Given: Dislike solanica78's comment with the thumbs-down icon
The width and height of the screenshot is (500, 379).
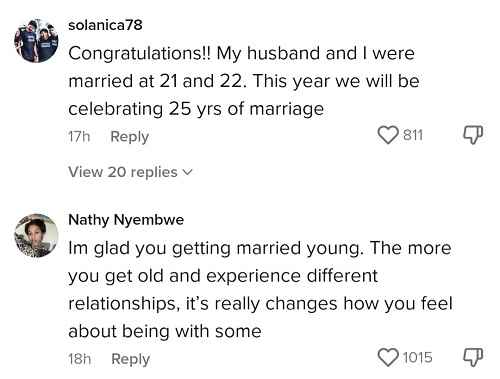Looking at the screenshot, I should pos(473,135).
